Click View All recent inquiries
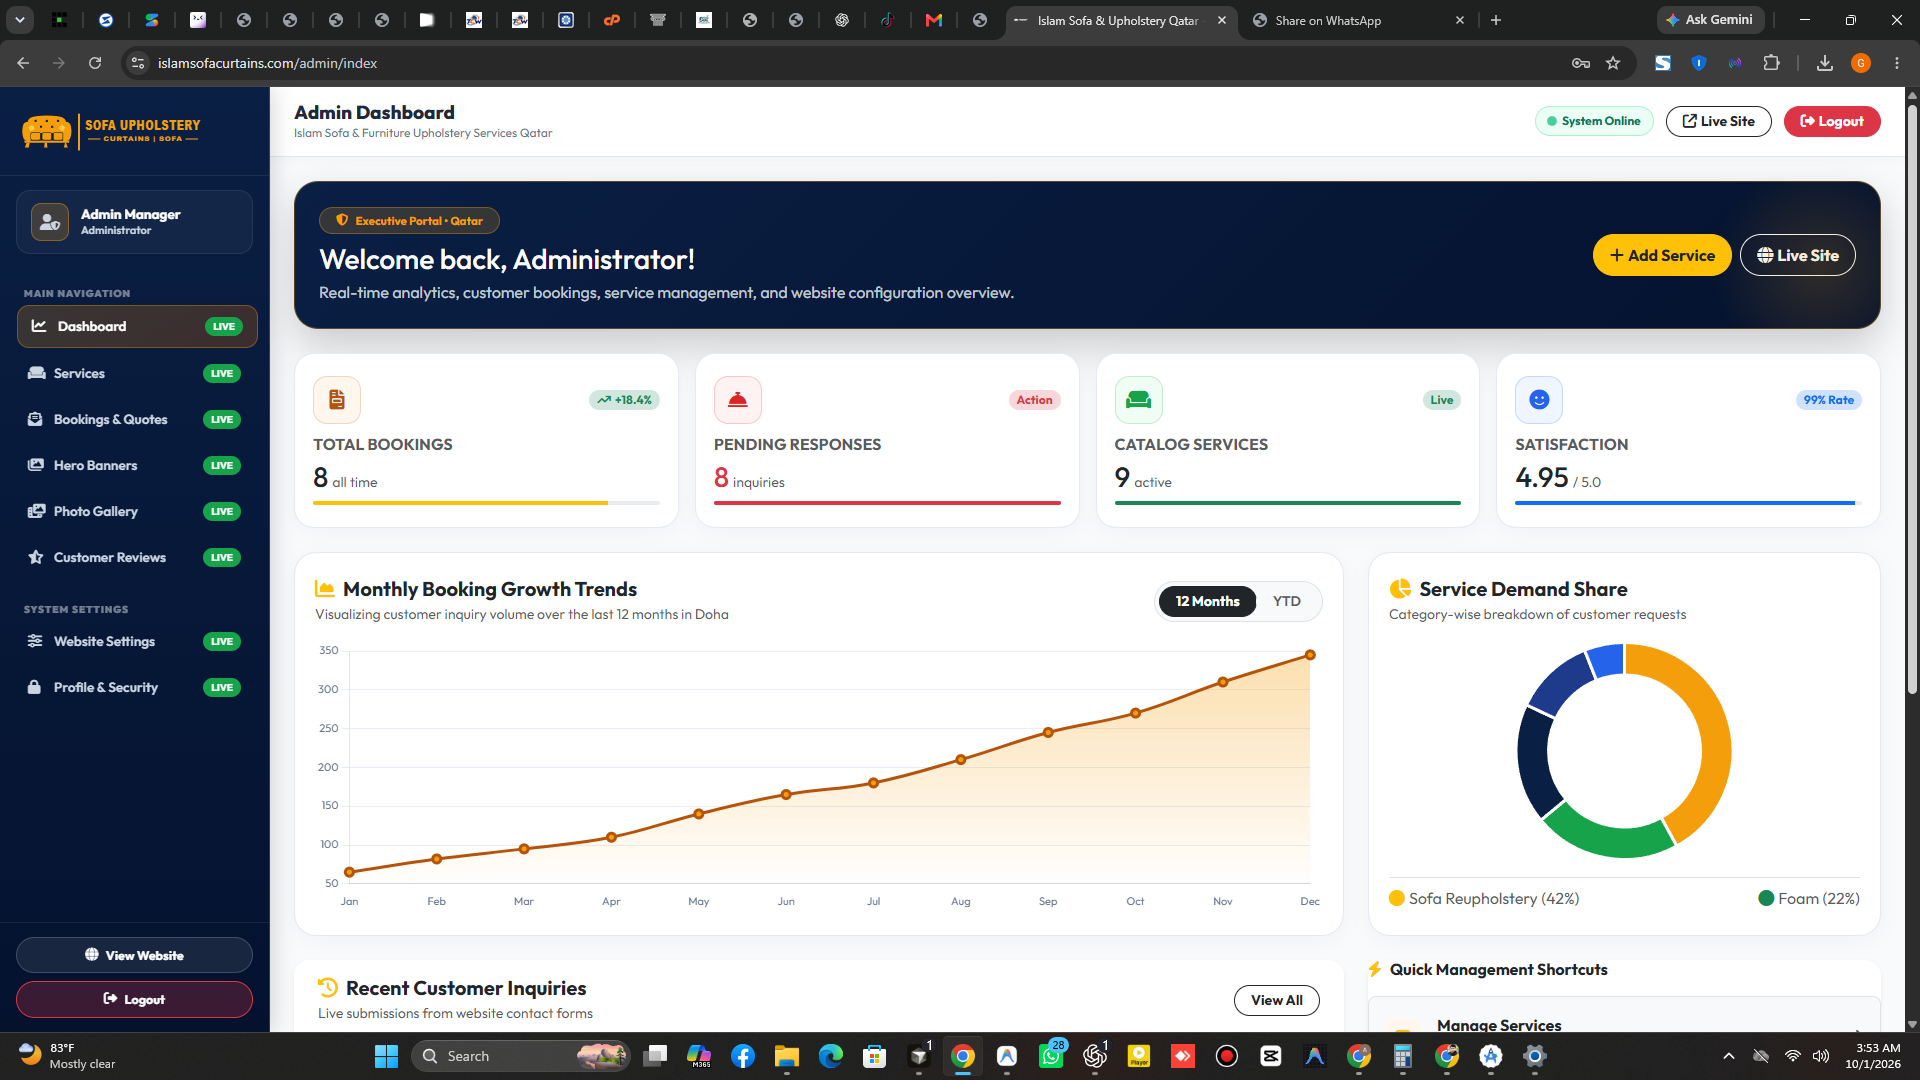This screenshot has height=1080, width=1920. tap(1276, 1000)
